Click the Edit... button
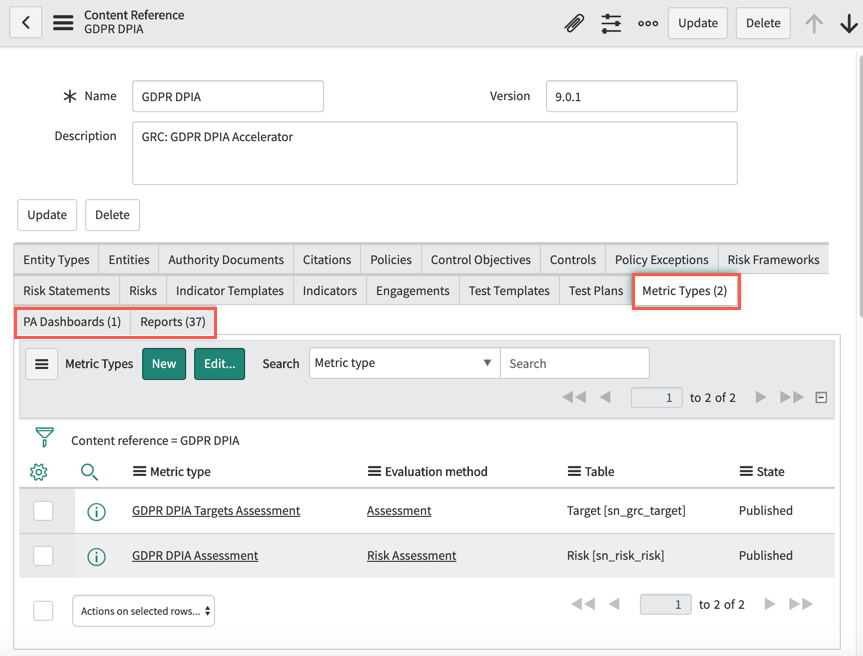863x656 pixels. click(x=220, y=364)
